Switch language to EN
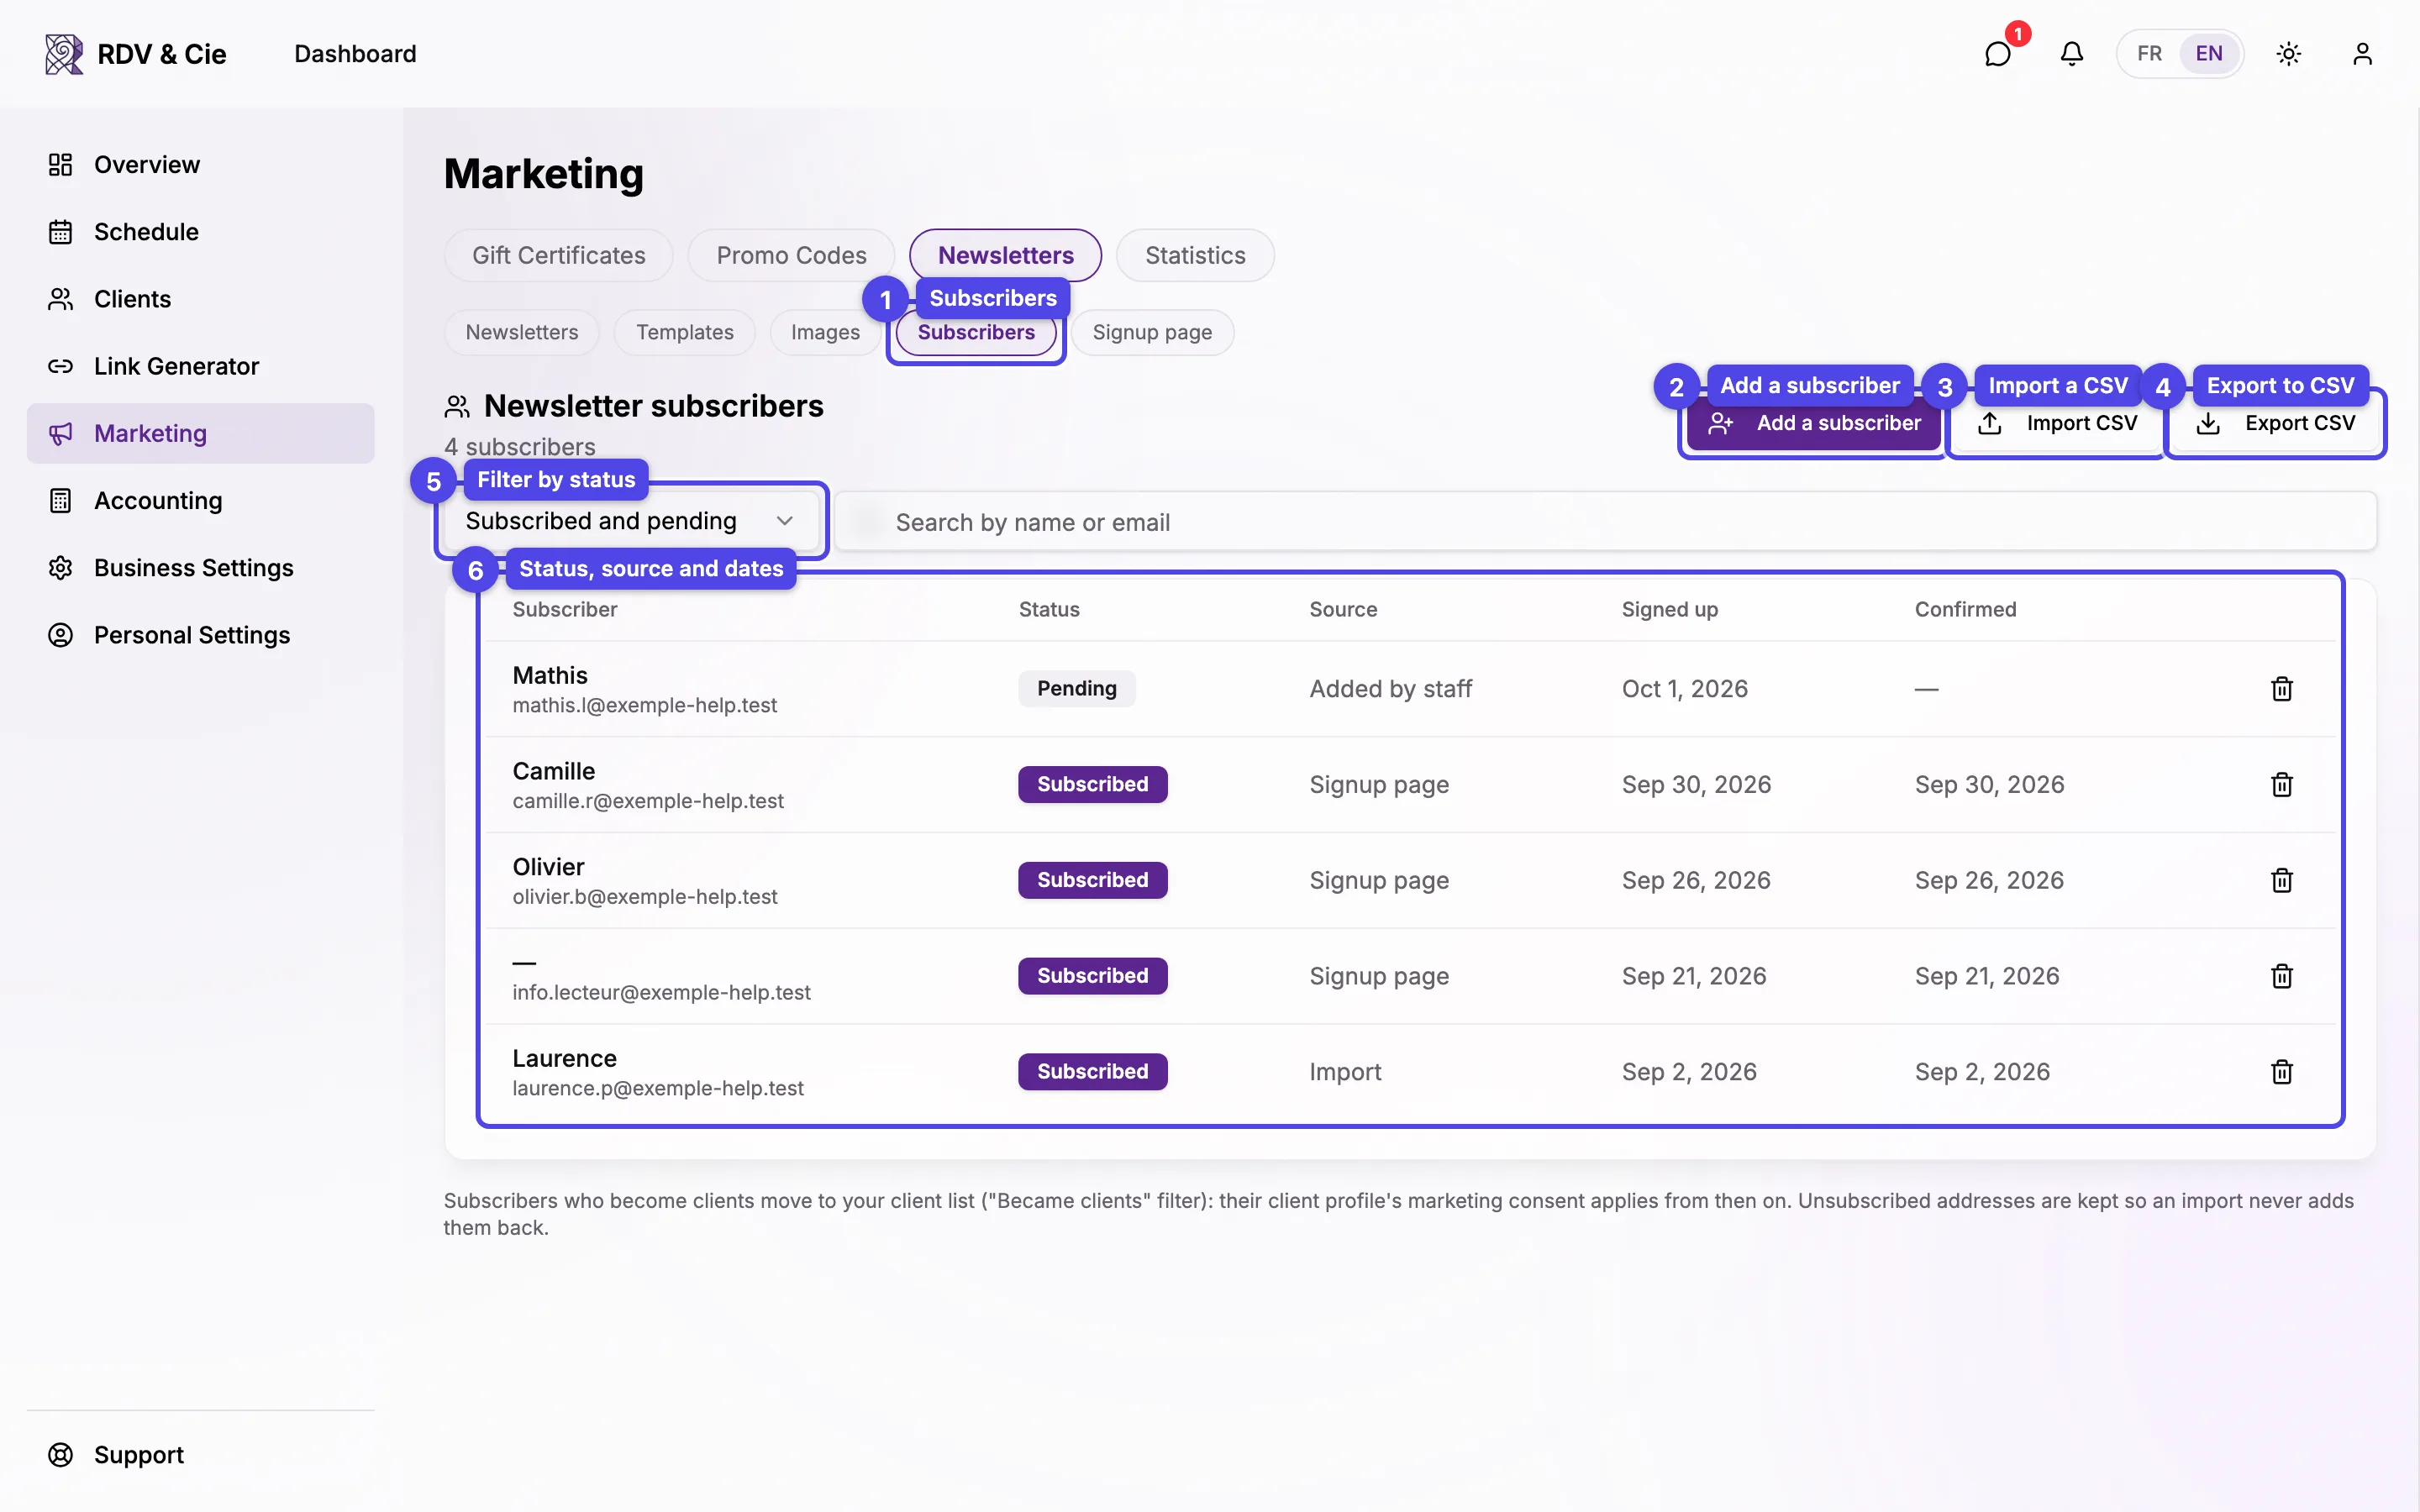This screenshot has height=1512, width=2420. pos(2209,53)
